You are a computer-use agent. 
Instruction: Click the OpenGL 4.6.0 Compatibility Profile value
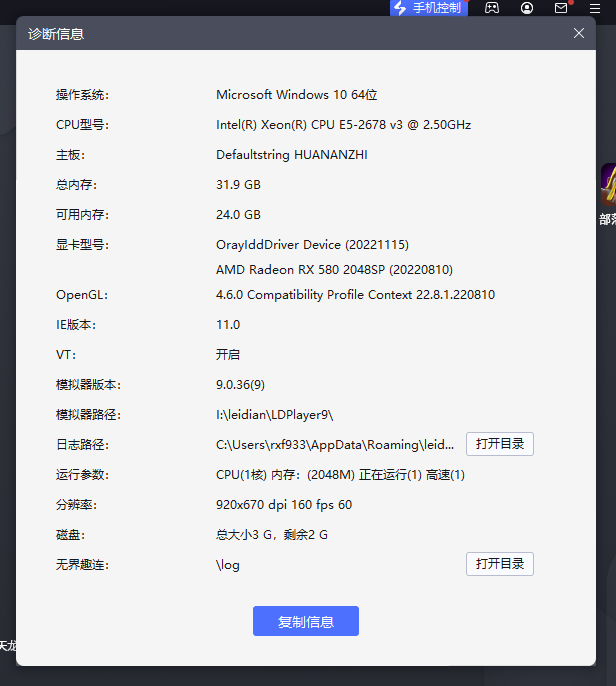coord(355,295)
